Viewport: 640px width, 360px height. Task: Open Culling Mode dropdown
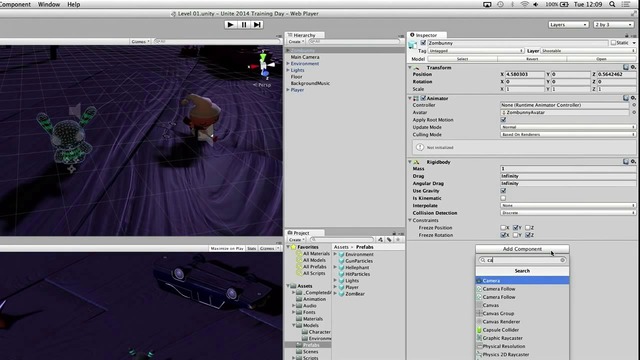(x=568, y=134)
